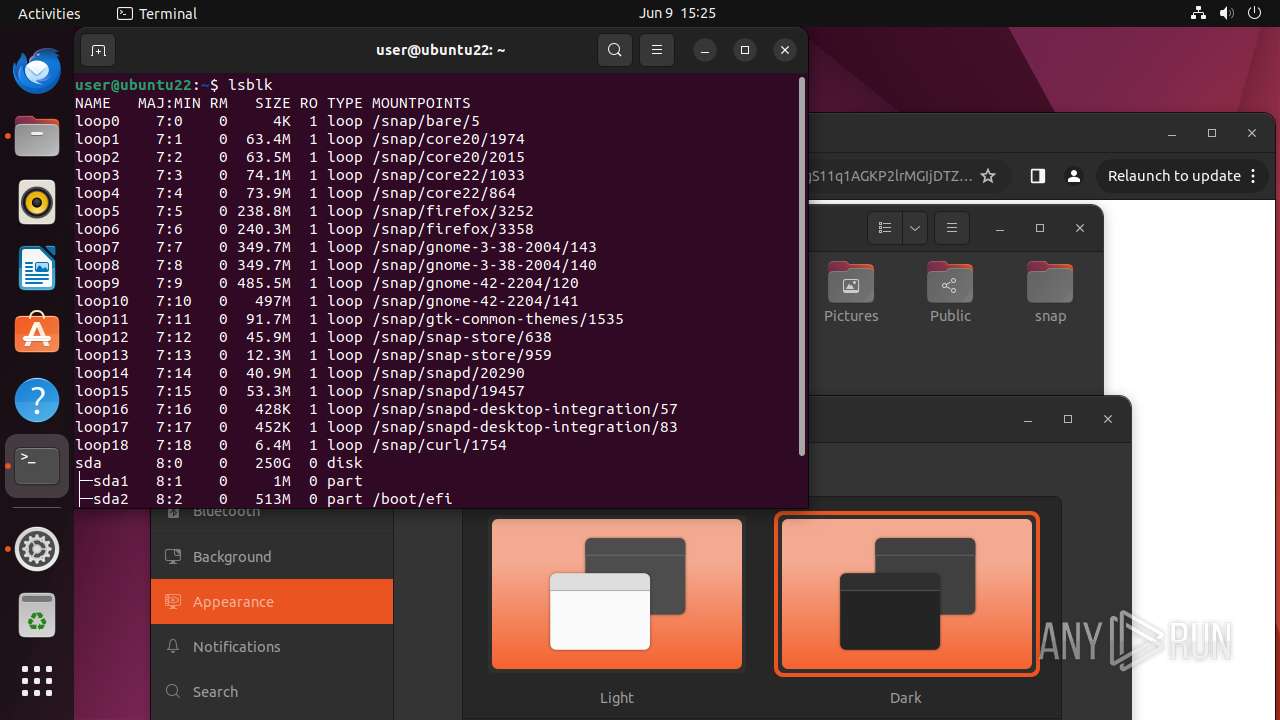Select Background in Settings sidebar
This screenshot has height=720, width=1280.
[272, 557]
